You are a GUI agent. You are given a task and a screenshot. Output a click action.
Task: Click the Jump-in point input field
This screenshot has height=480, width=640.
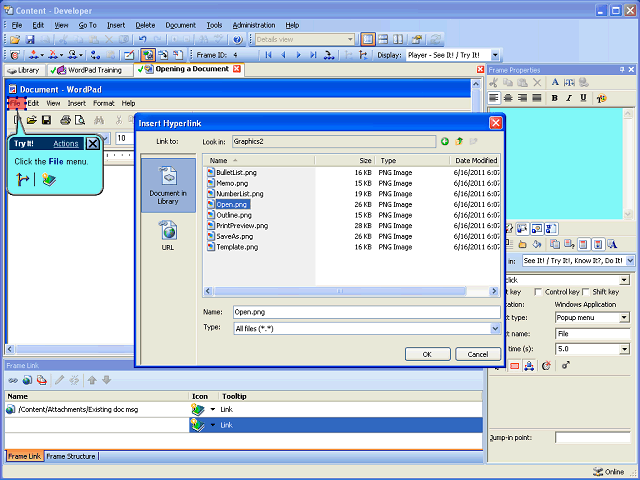click(x=593, y=438)
